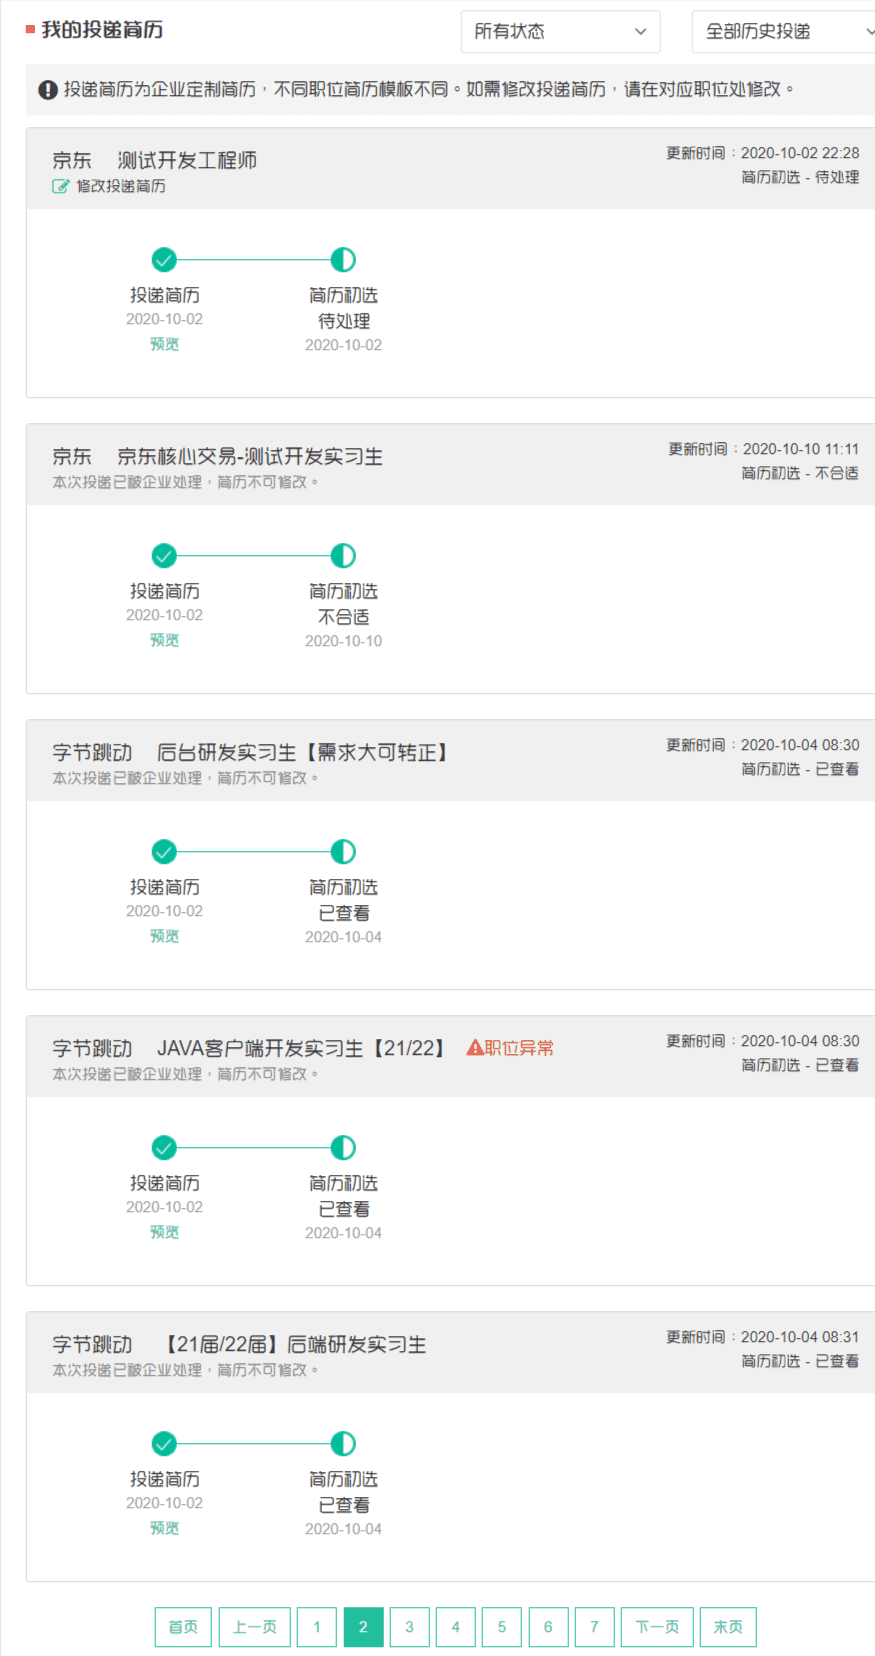Click the info icon in the notice bar

click(47, 90)
